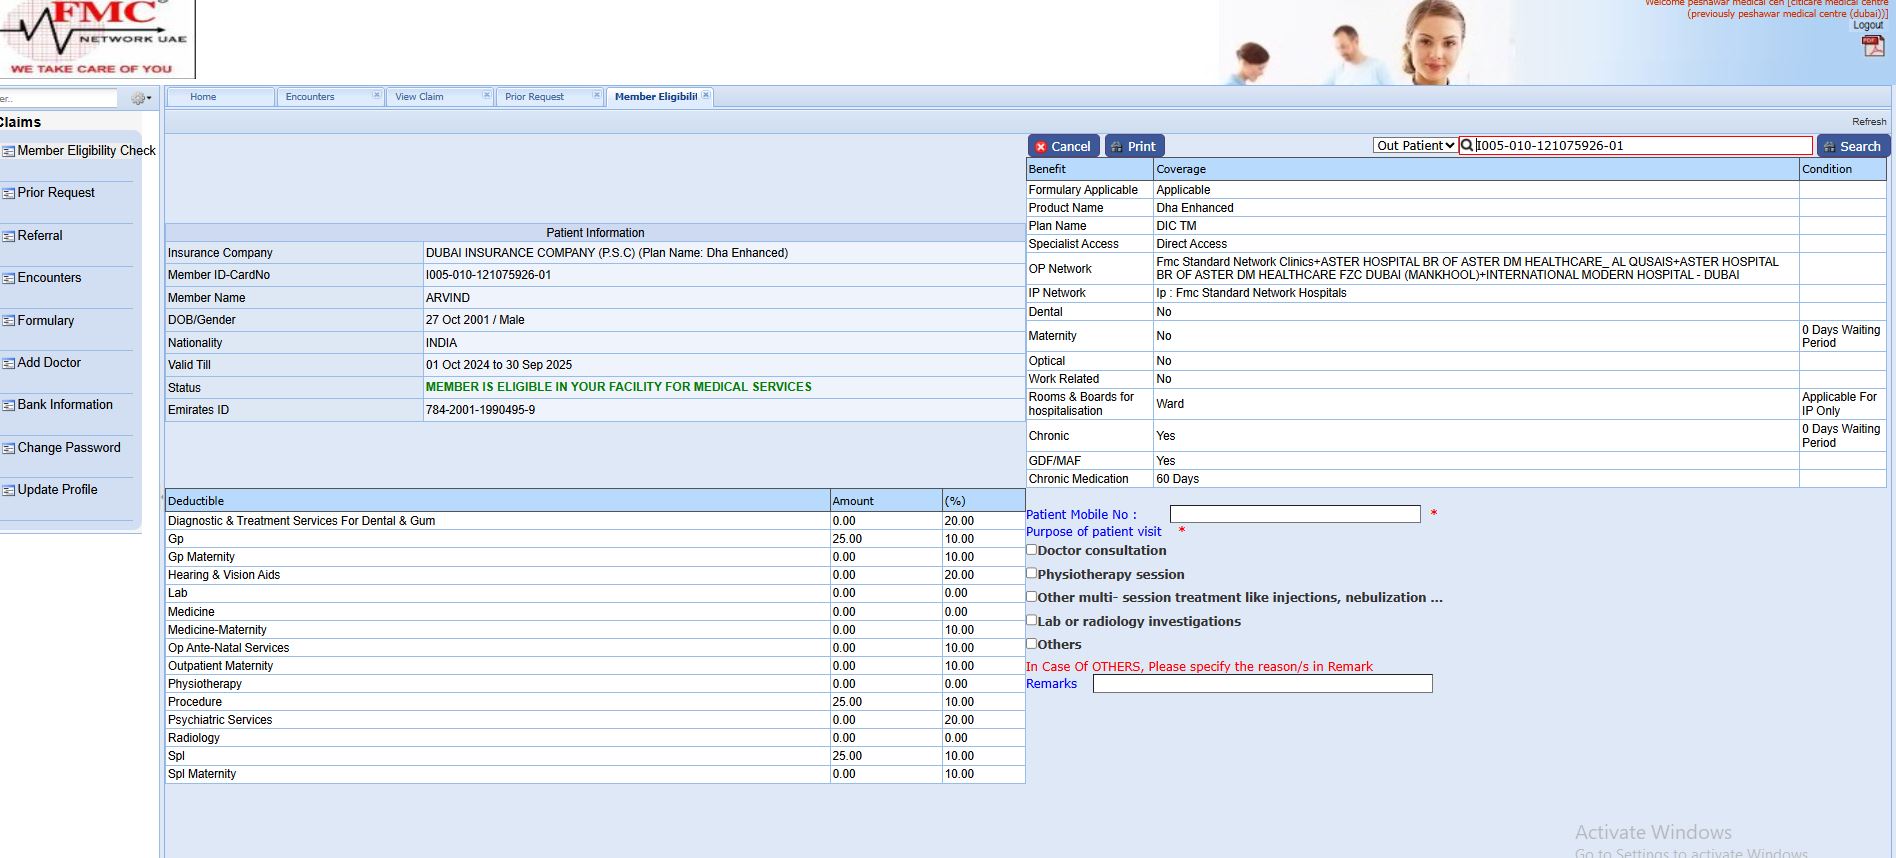
Task: Check the Doctor consultation checkbox
Action: 1031,550
